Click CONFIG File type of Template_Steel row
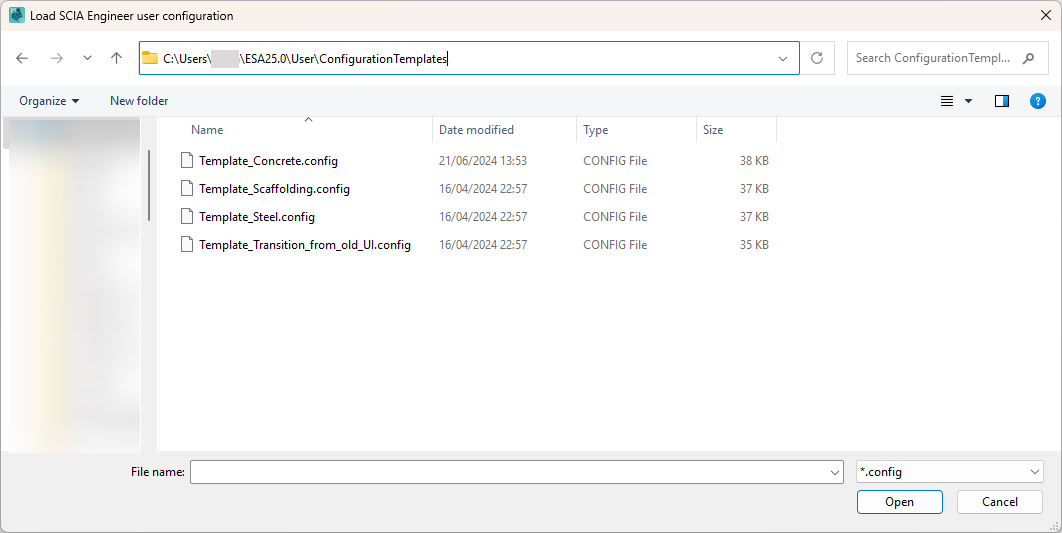 (x=615, y=217)
